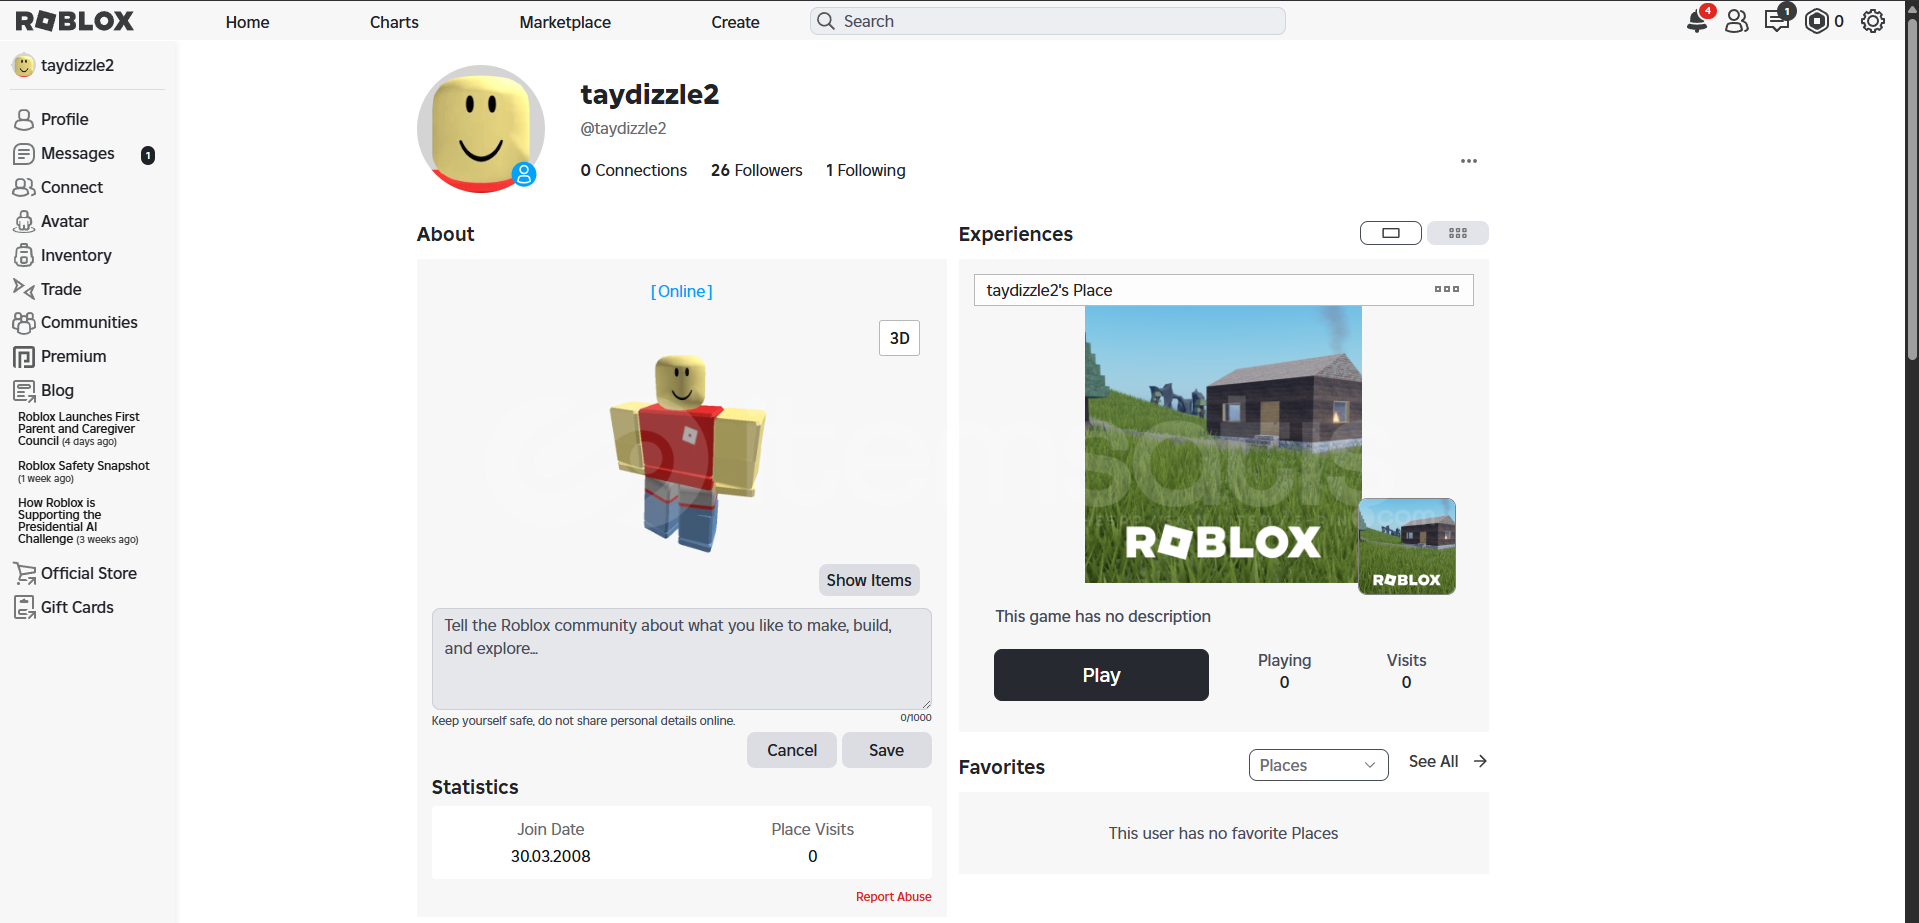Click the Search input field
This screenshot has height=923, width=1919.
point(1048,21)
